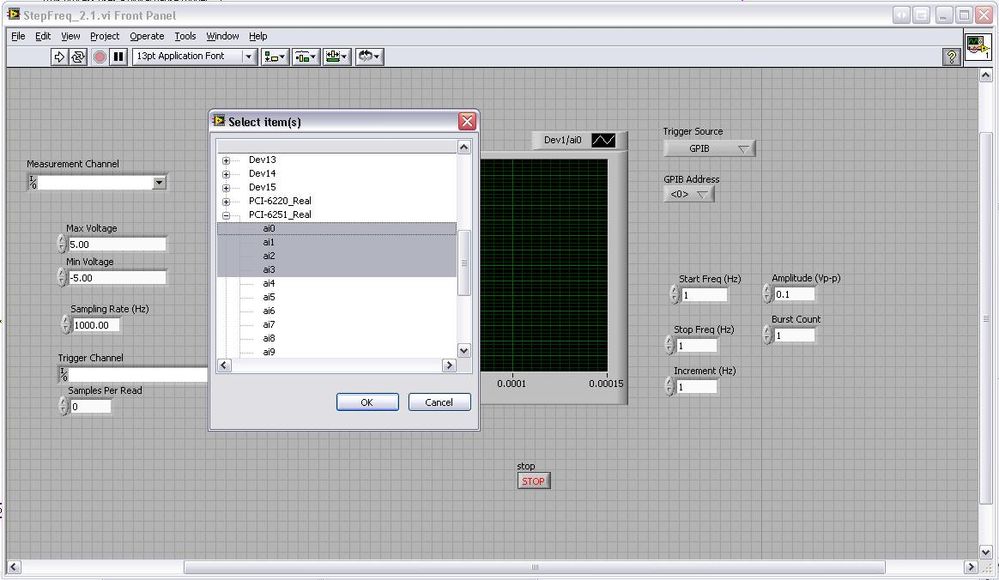Open the 13pt Application Font dropdown
Image resolution: width=999 pixels, height=580 pixels.
(x=195, y=57)
